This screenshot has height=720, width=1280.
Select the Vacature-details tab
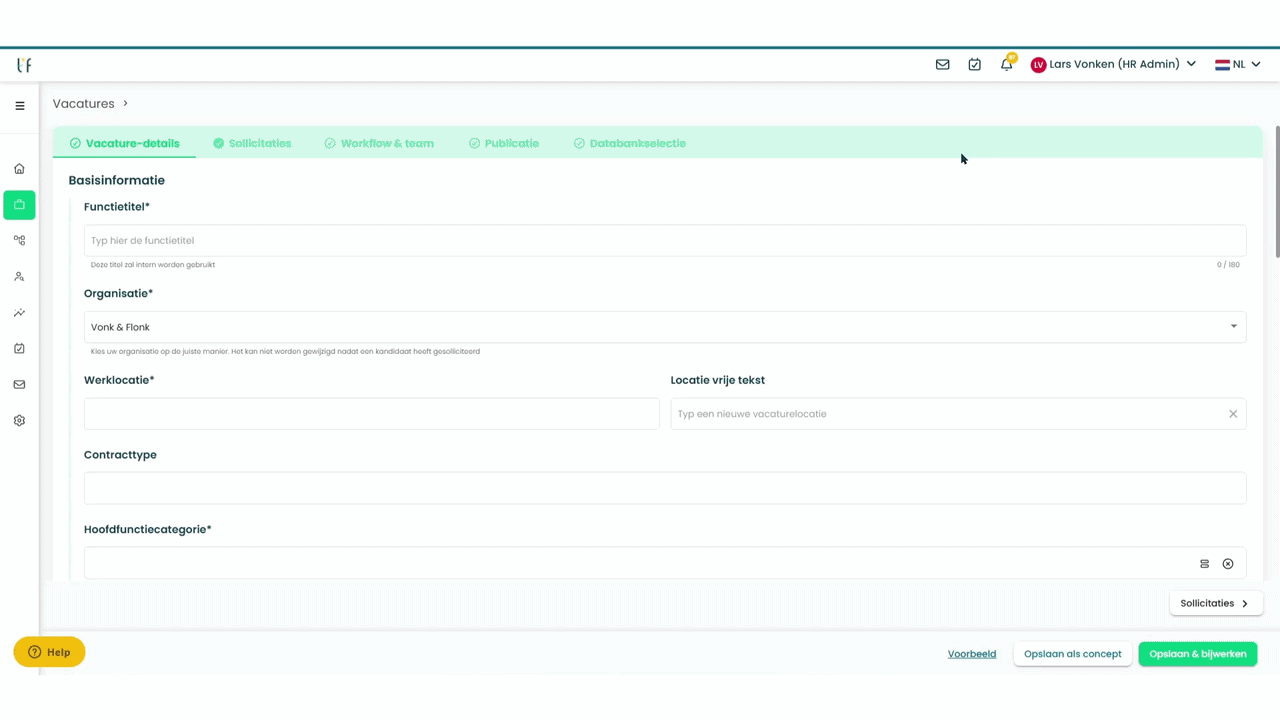point(125,143)
